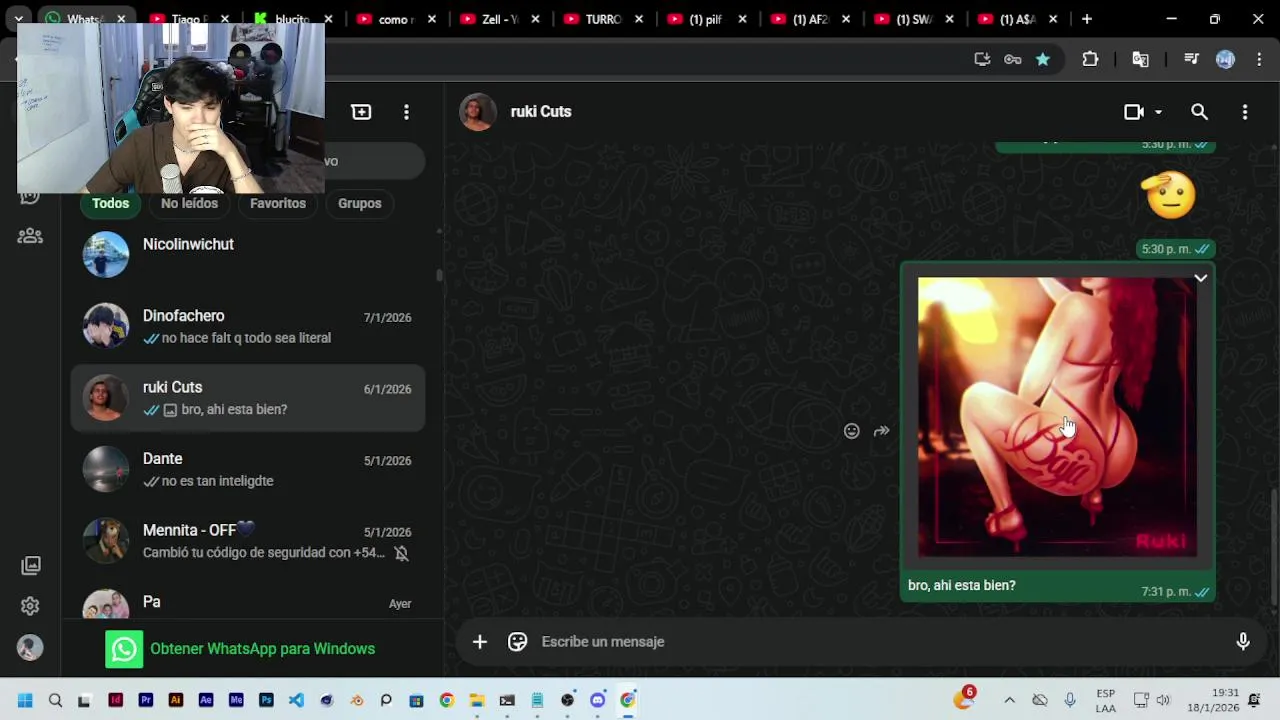The image size is (1280, 720).
Task: Click the ESP LAA language indicator
Action: (x=1105, y=700)
